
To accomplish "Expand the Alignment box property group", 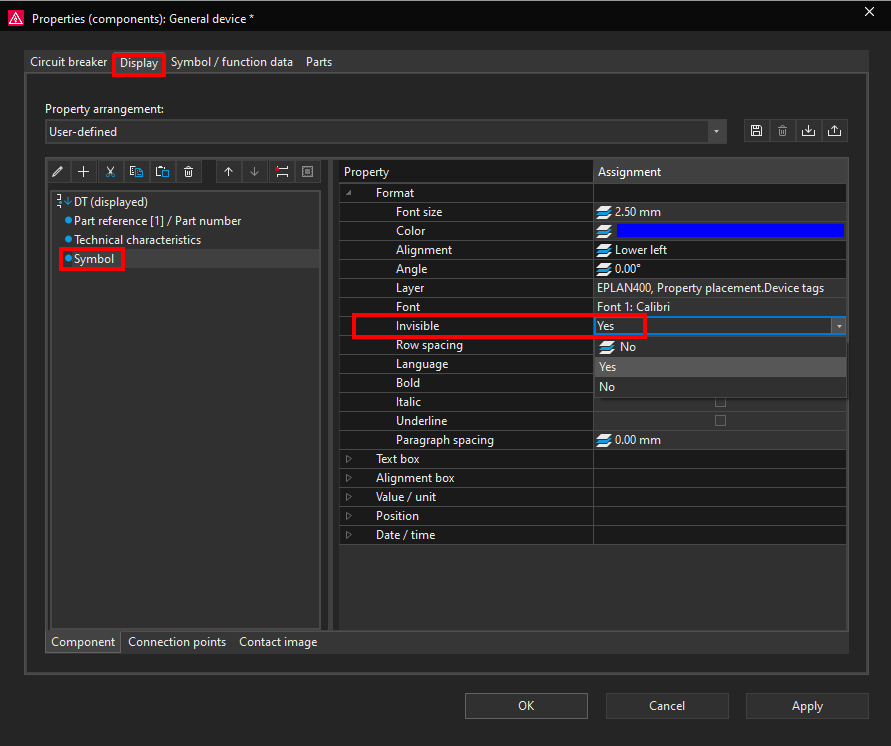I will (349, 478).
